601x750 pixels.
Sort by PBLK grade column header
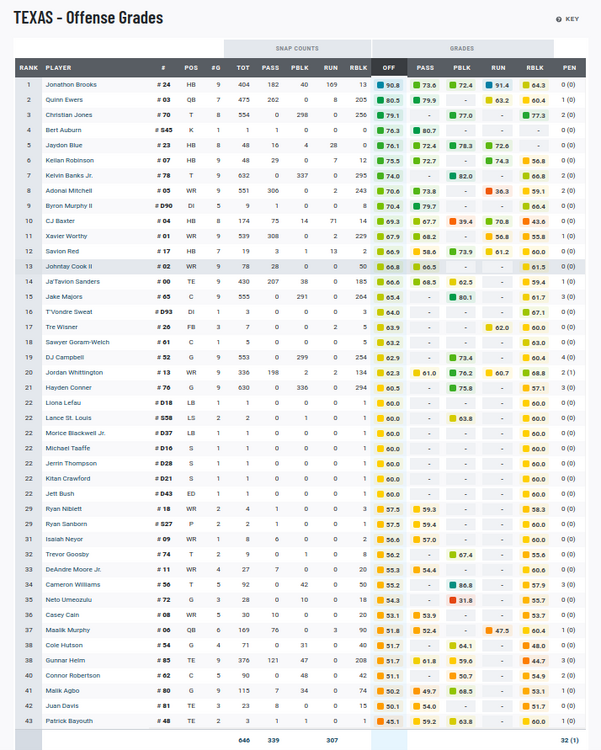(x=461, y=67)
